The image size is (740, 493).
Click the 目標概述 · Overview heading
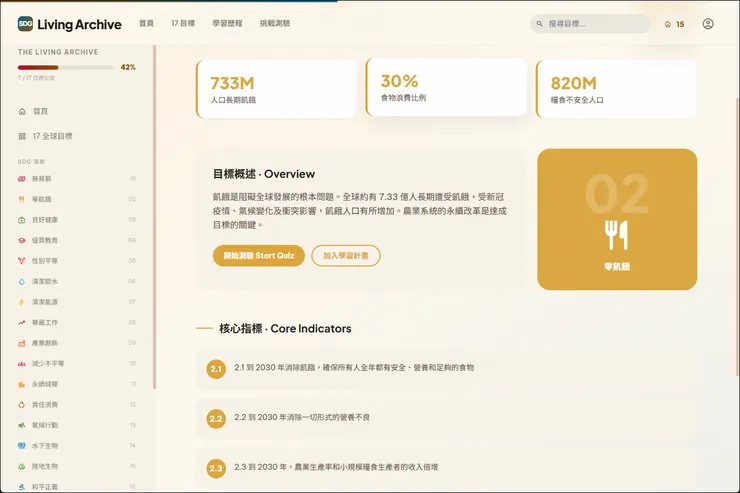pyautogui.click(x=264, y=174)
